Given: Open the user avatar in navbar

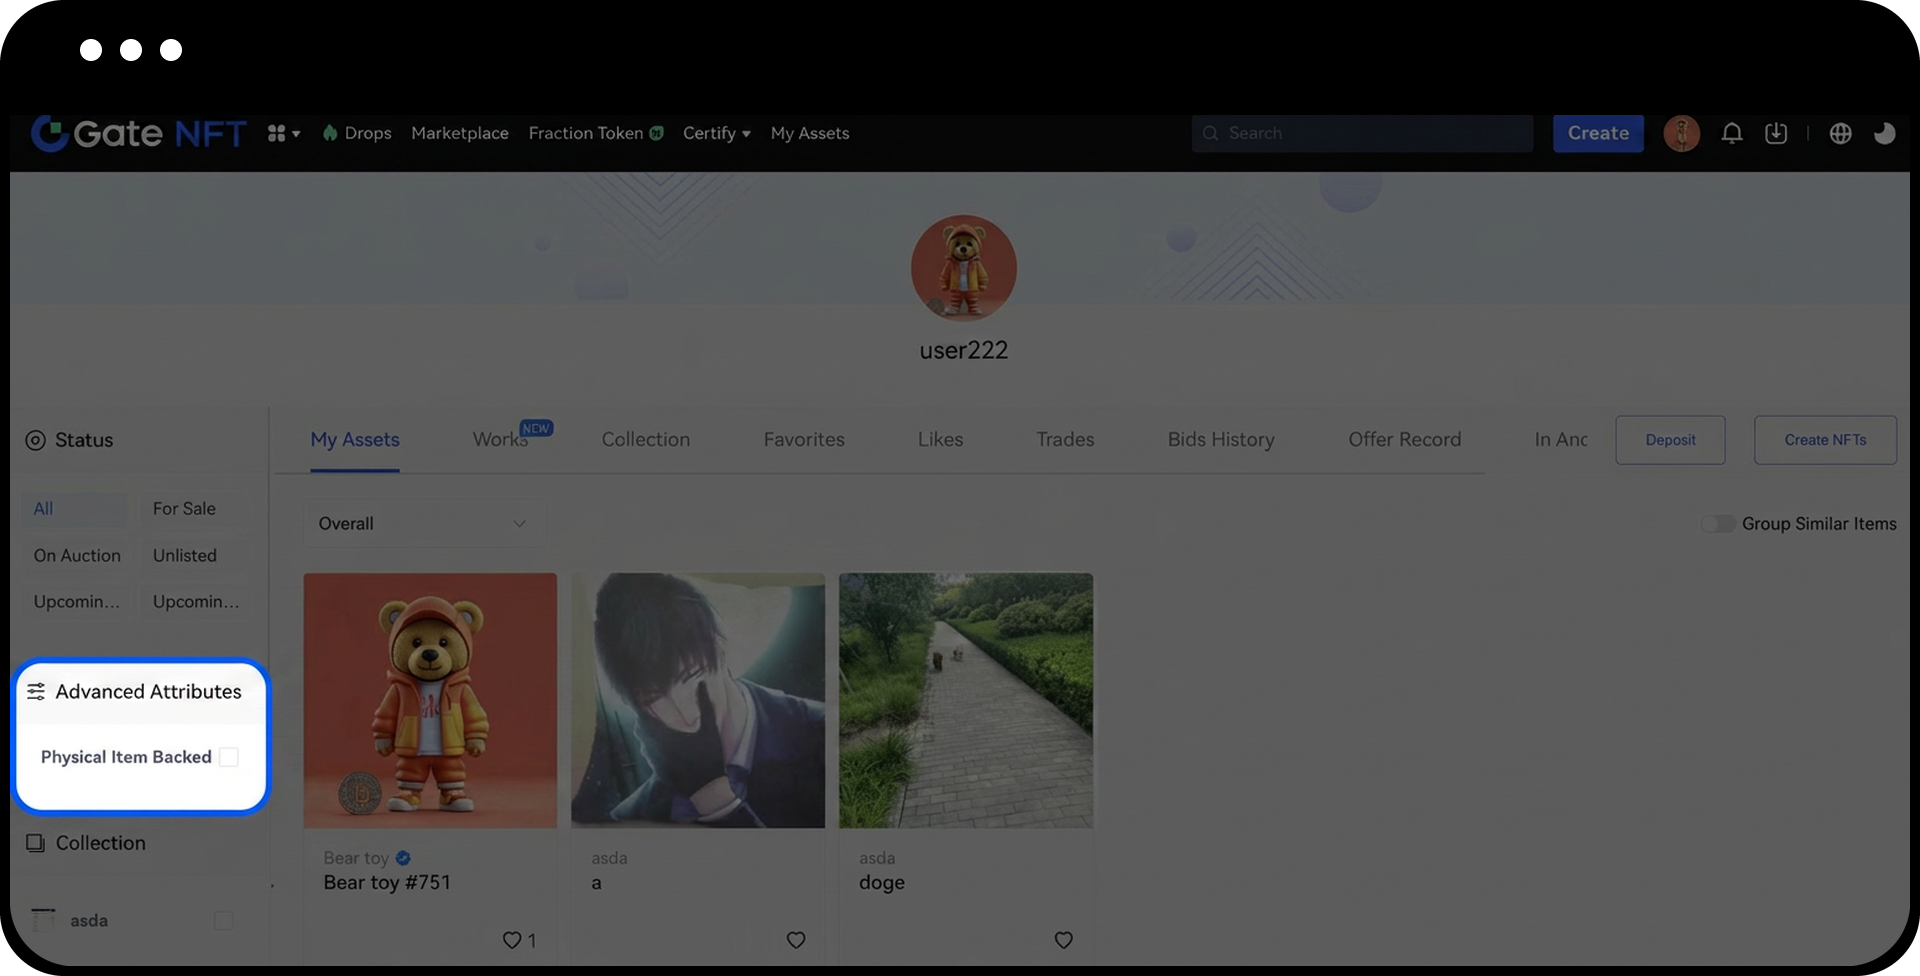Looking at the screenshot, I should 1681,133.
